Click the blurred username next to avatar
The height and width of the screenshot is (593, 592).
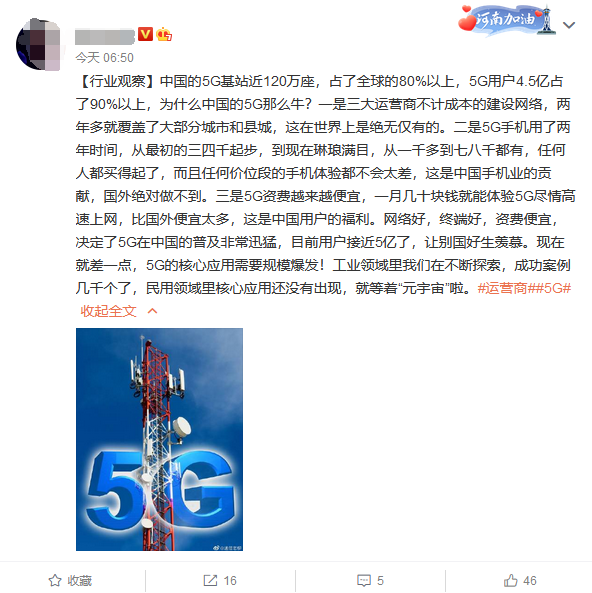[105, 36]
